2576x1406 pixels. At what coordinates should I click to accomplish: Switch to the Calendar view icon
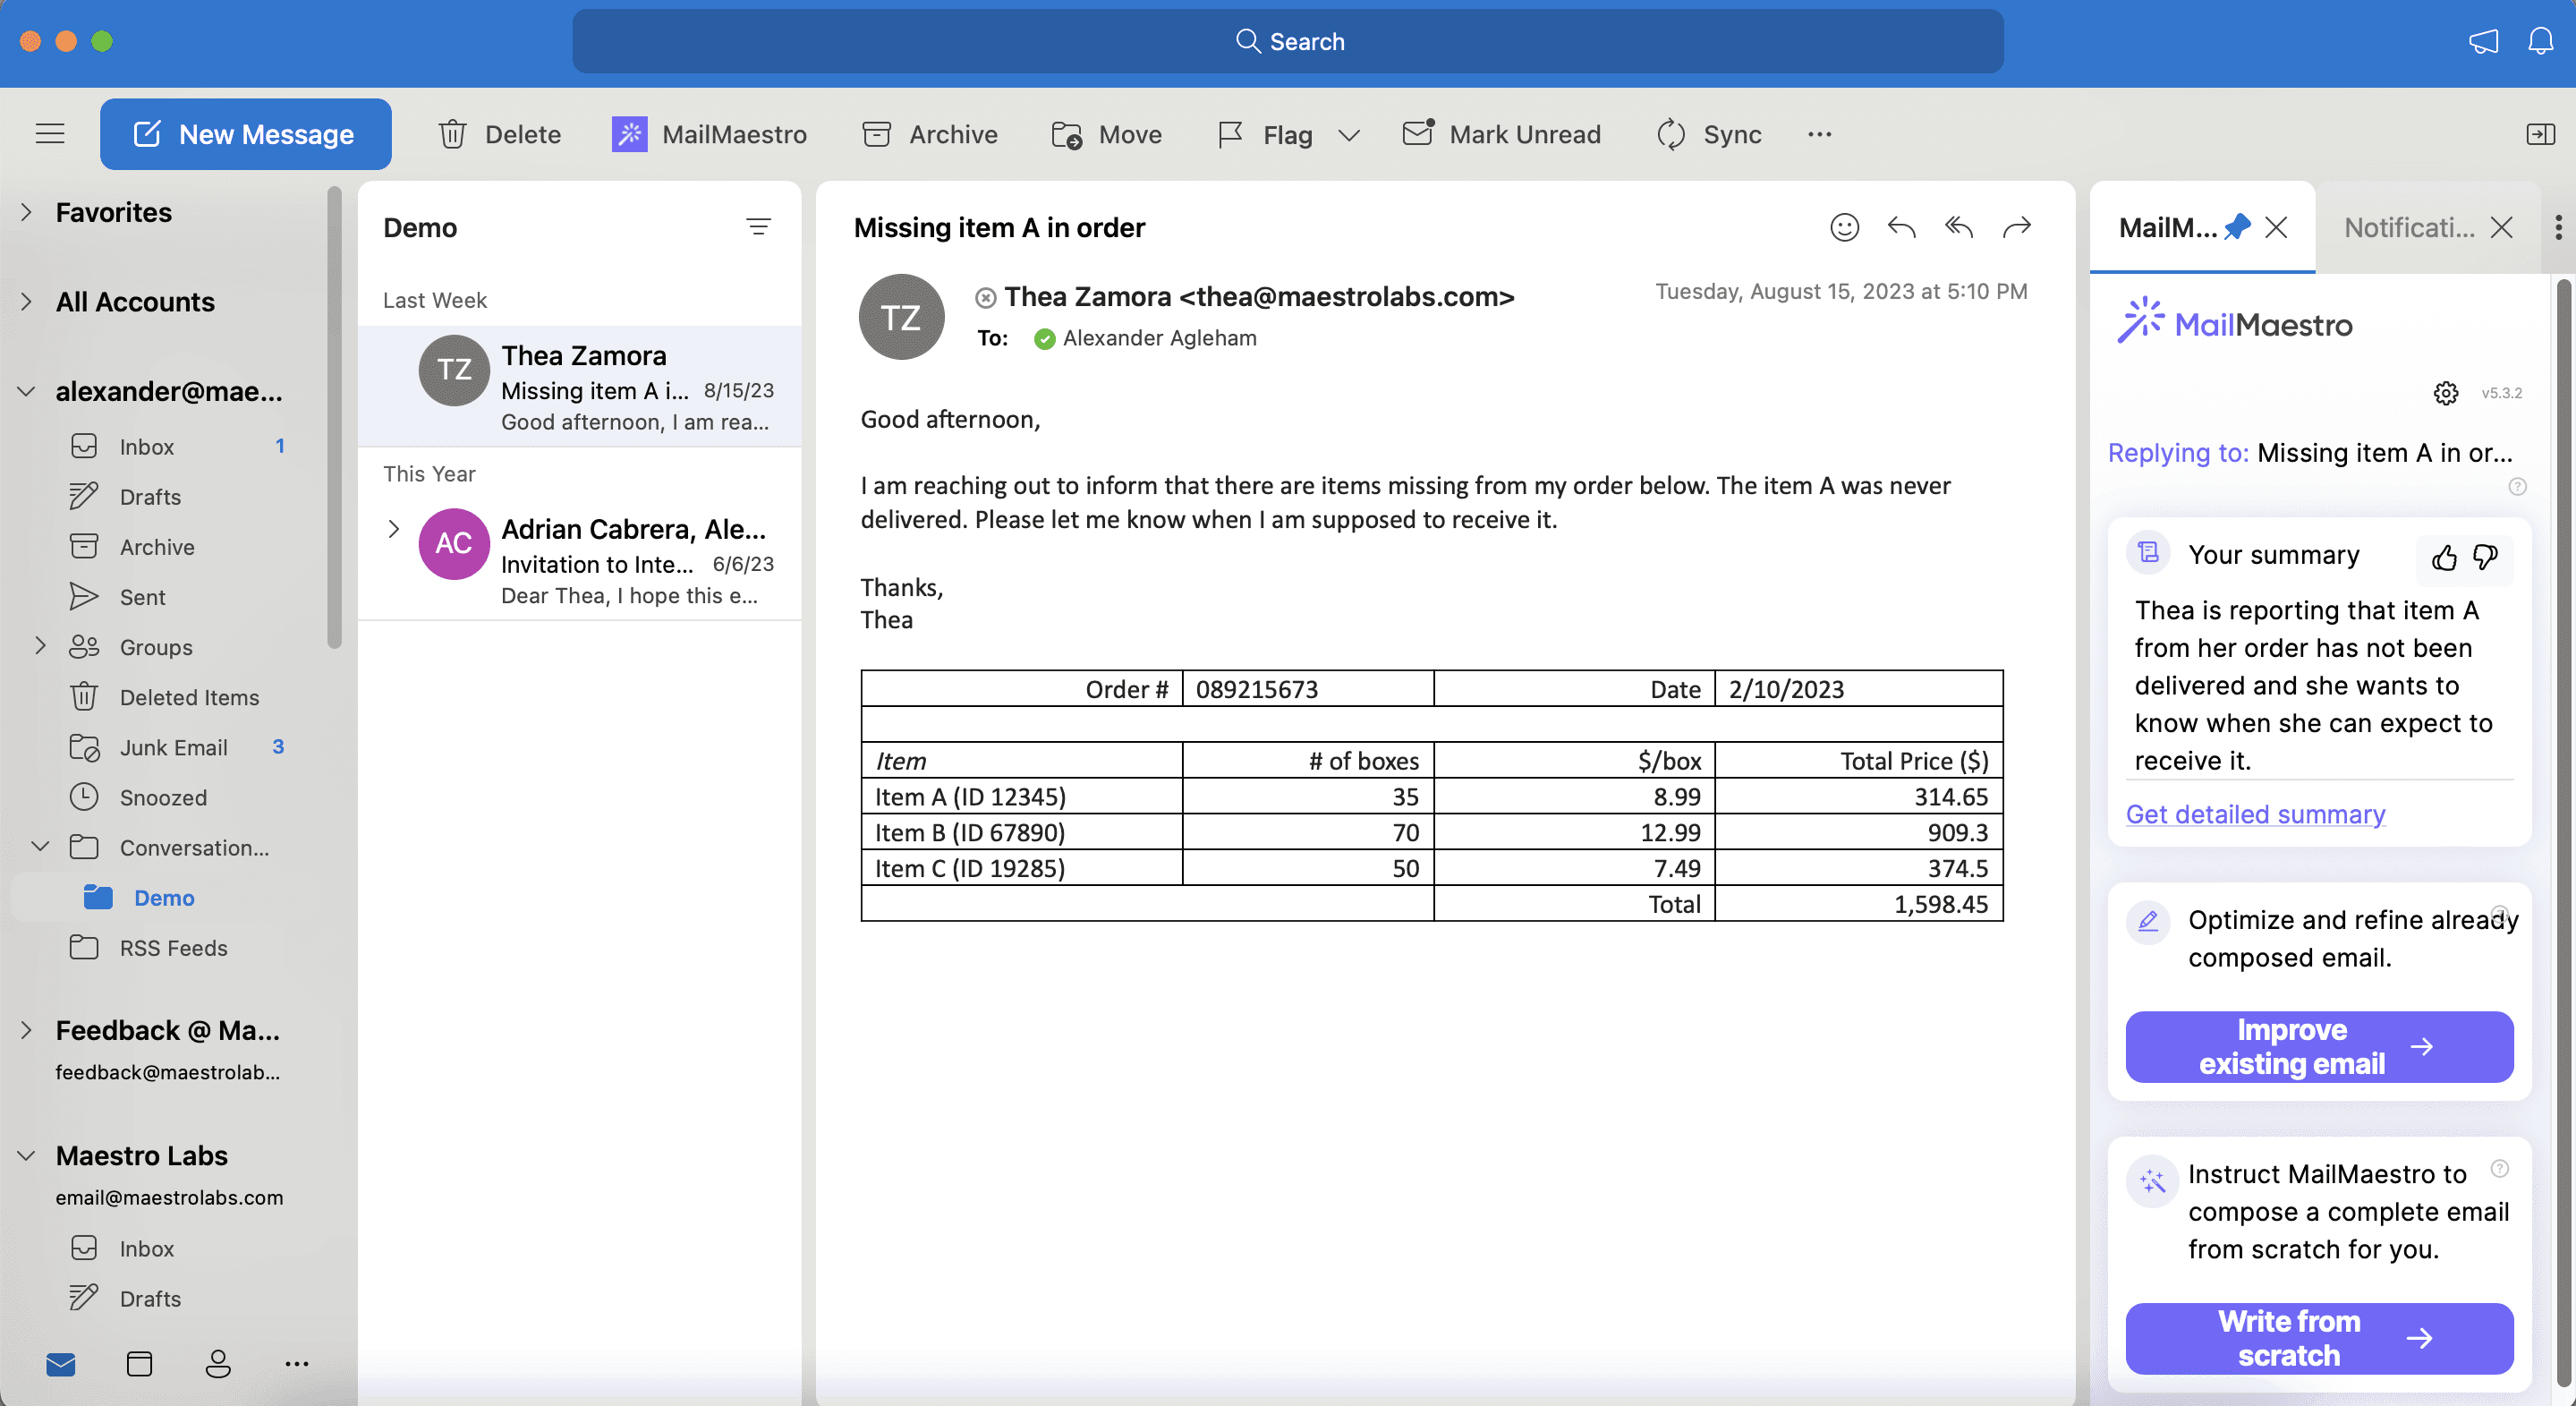[139, 1363]
